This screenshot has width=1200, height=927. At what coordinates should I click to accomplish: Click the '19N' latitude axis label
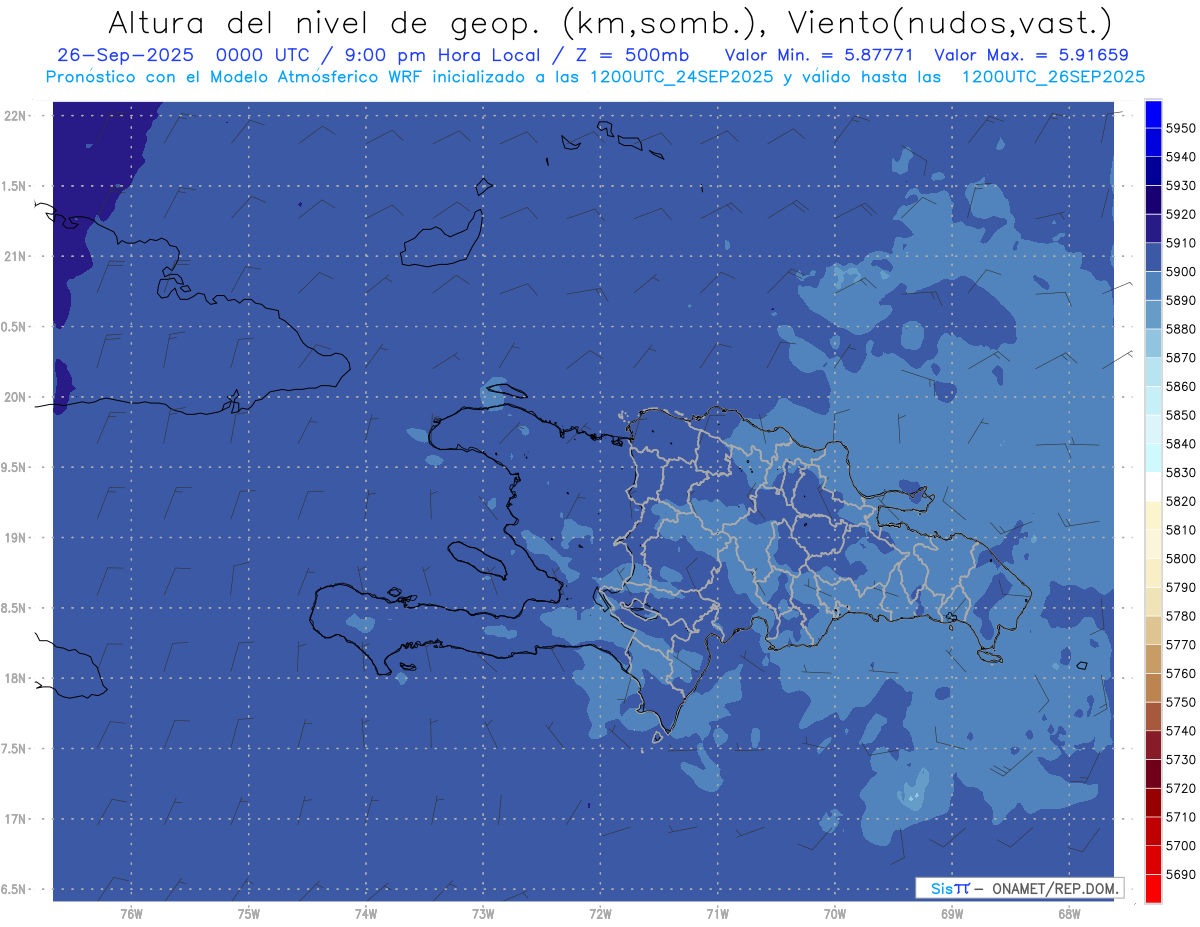click(x=15, y=538)
